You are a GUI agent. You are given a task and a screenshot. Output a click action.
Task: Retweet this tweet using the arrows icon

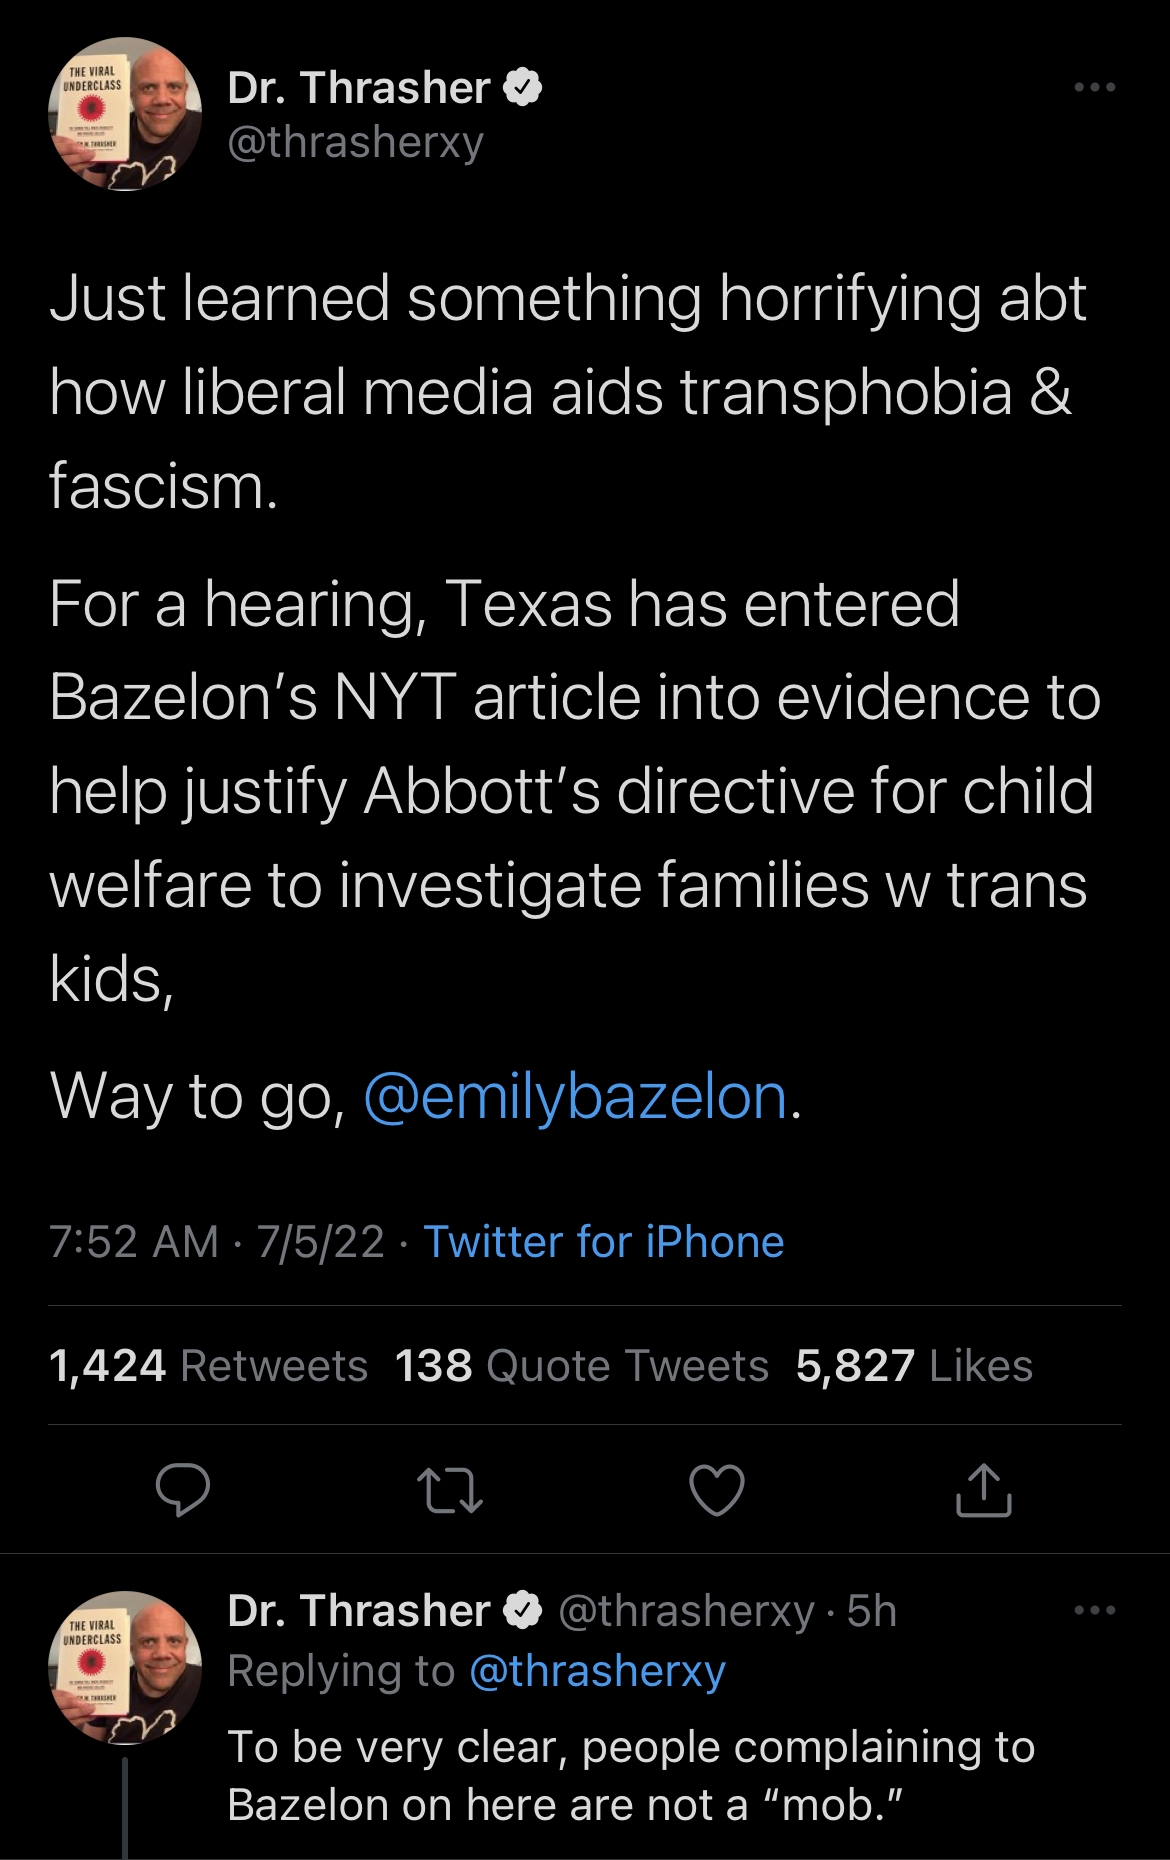click(x=450, y=1489)
